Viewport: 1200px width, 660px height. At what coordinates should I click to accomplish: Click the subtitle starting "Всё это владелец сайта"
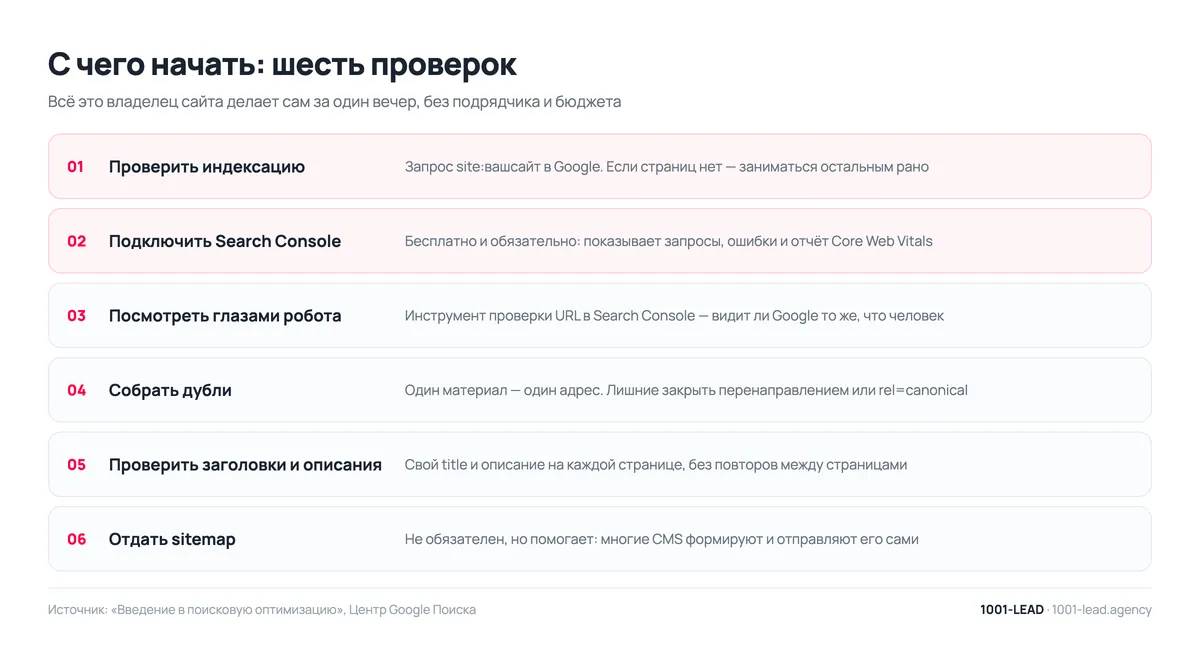click(334, 102)
